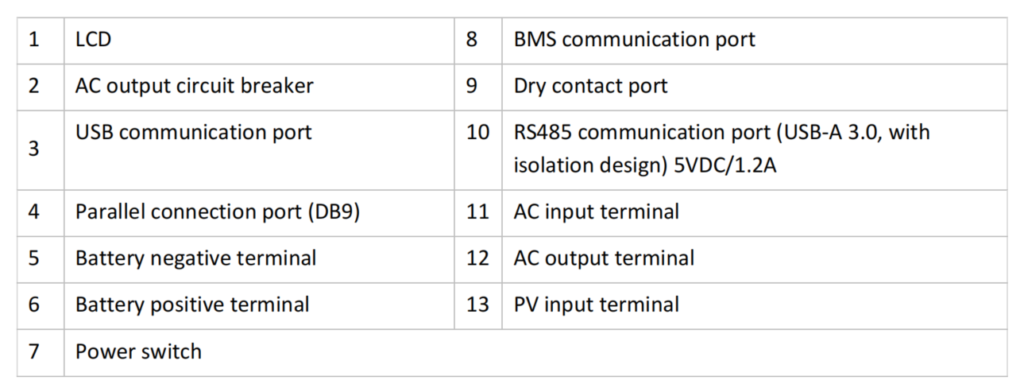
Task: Click number 1 in the index column
Action: pos(34,40)
